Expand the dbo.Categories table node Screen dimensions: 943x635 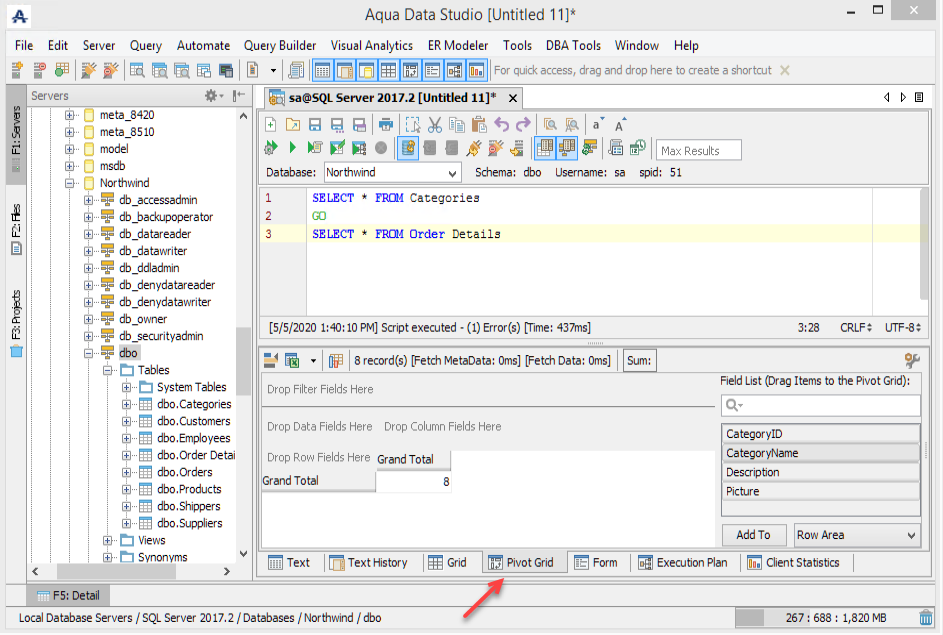point(128,404)
